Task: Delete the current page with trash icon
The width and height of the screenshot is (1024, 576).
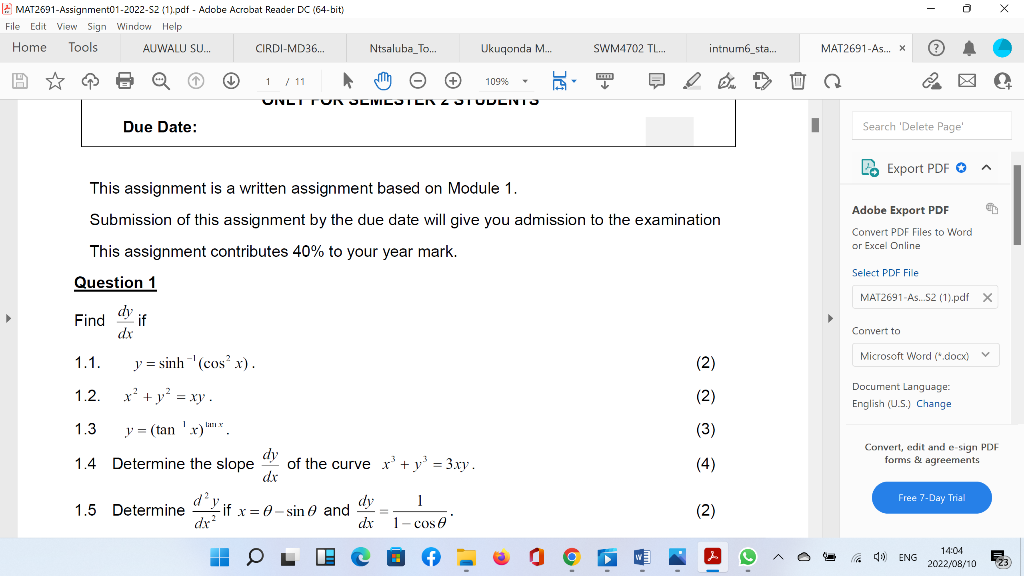Action: tap(797, 81)
